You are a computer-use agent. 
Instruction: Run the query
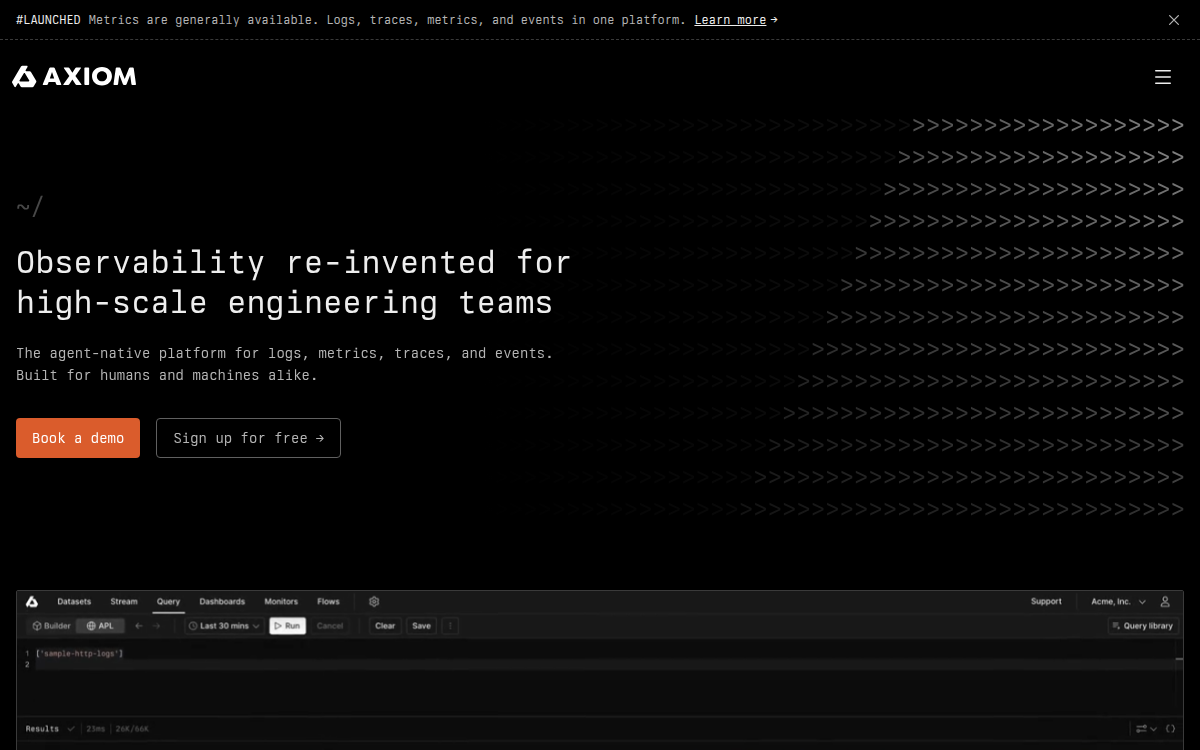tap(287, 626)
